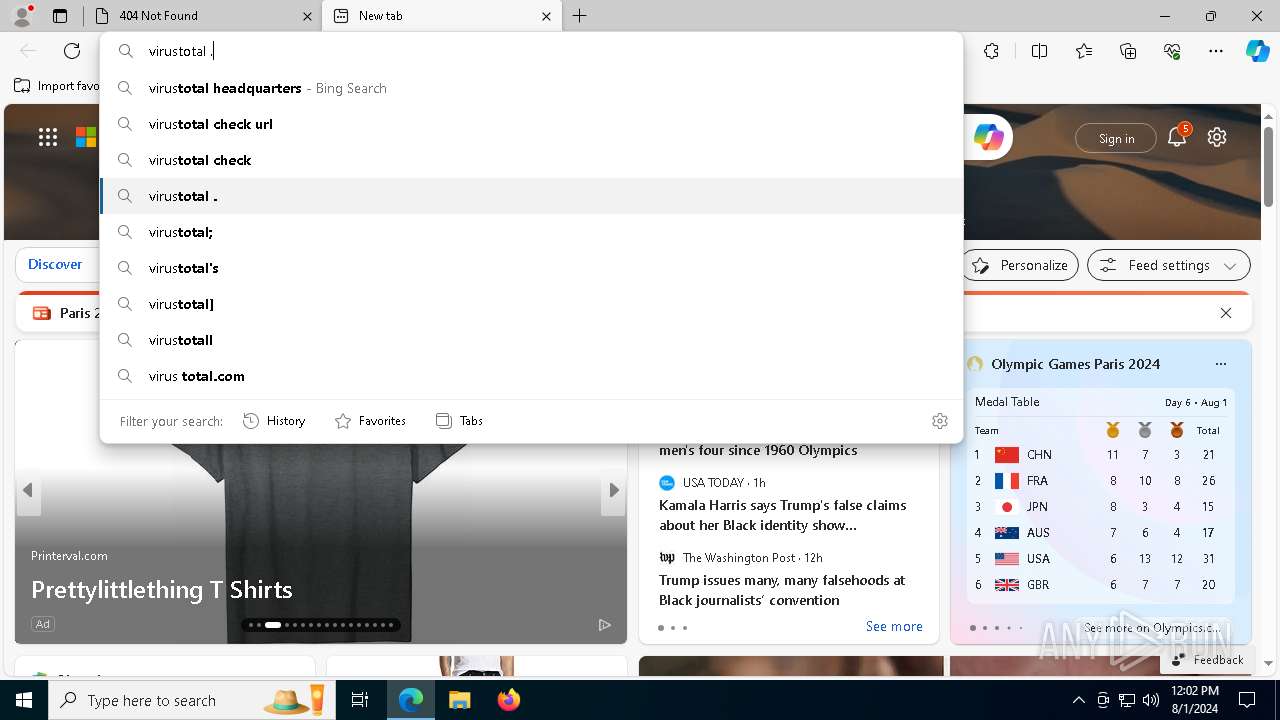The height and width of the screenshot is (720, 1280).
Task: Show next ad slide arrow
Action: click(x=614, y=490)
